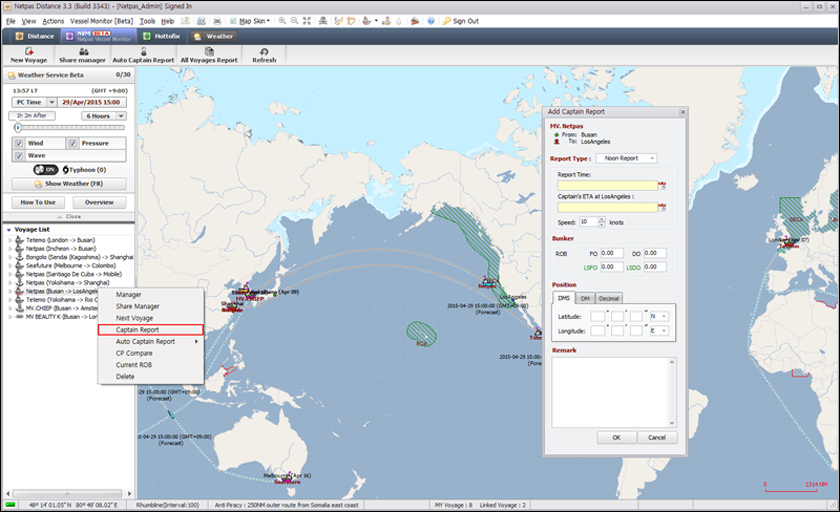Click the first toolbar icon after the Help menu

tap(185, 21)
